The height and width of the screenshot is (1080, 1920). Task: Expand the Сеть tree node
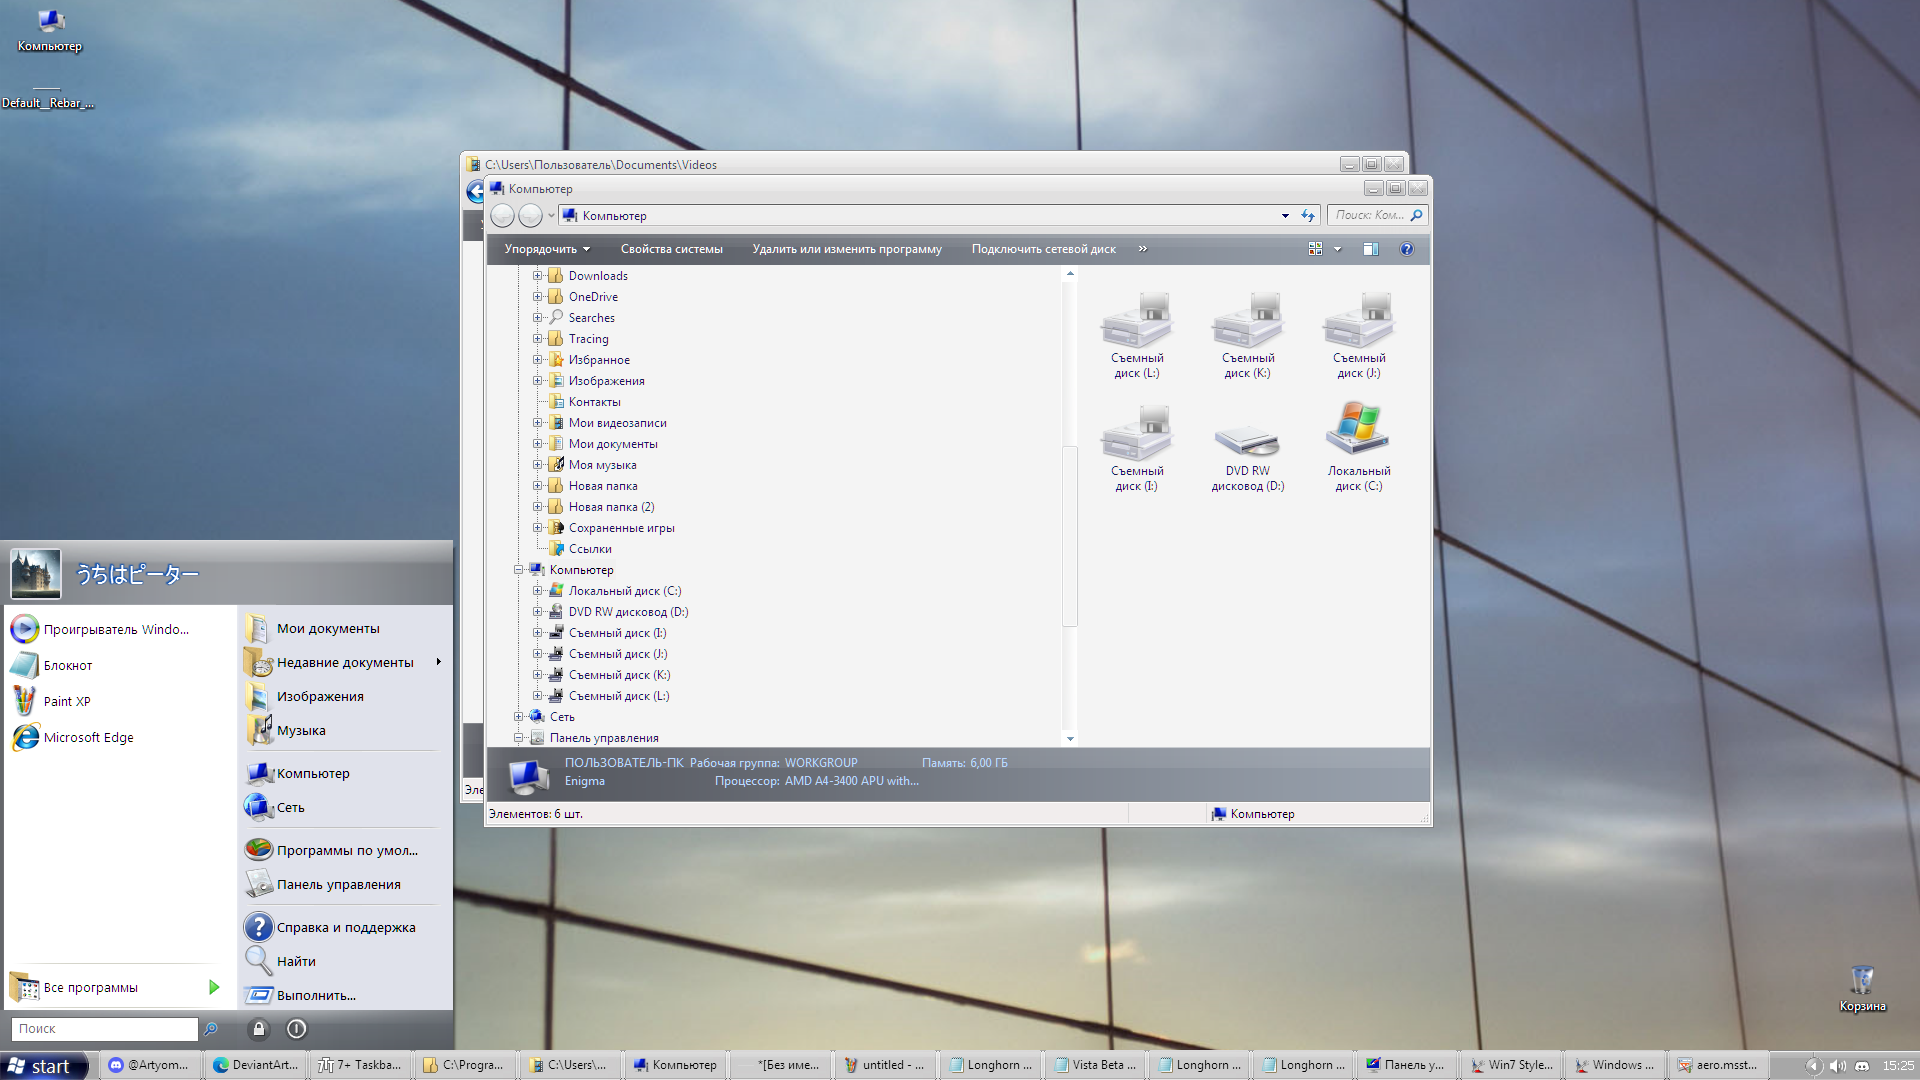coord(518,717)
